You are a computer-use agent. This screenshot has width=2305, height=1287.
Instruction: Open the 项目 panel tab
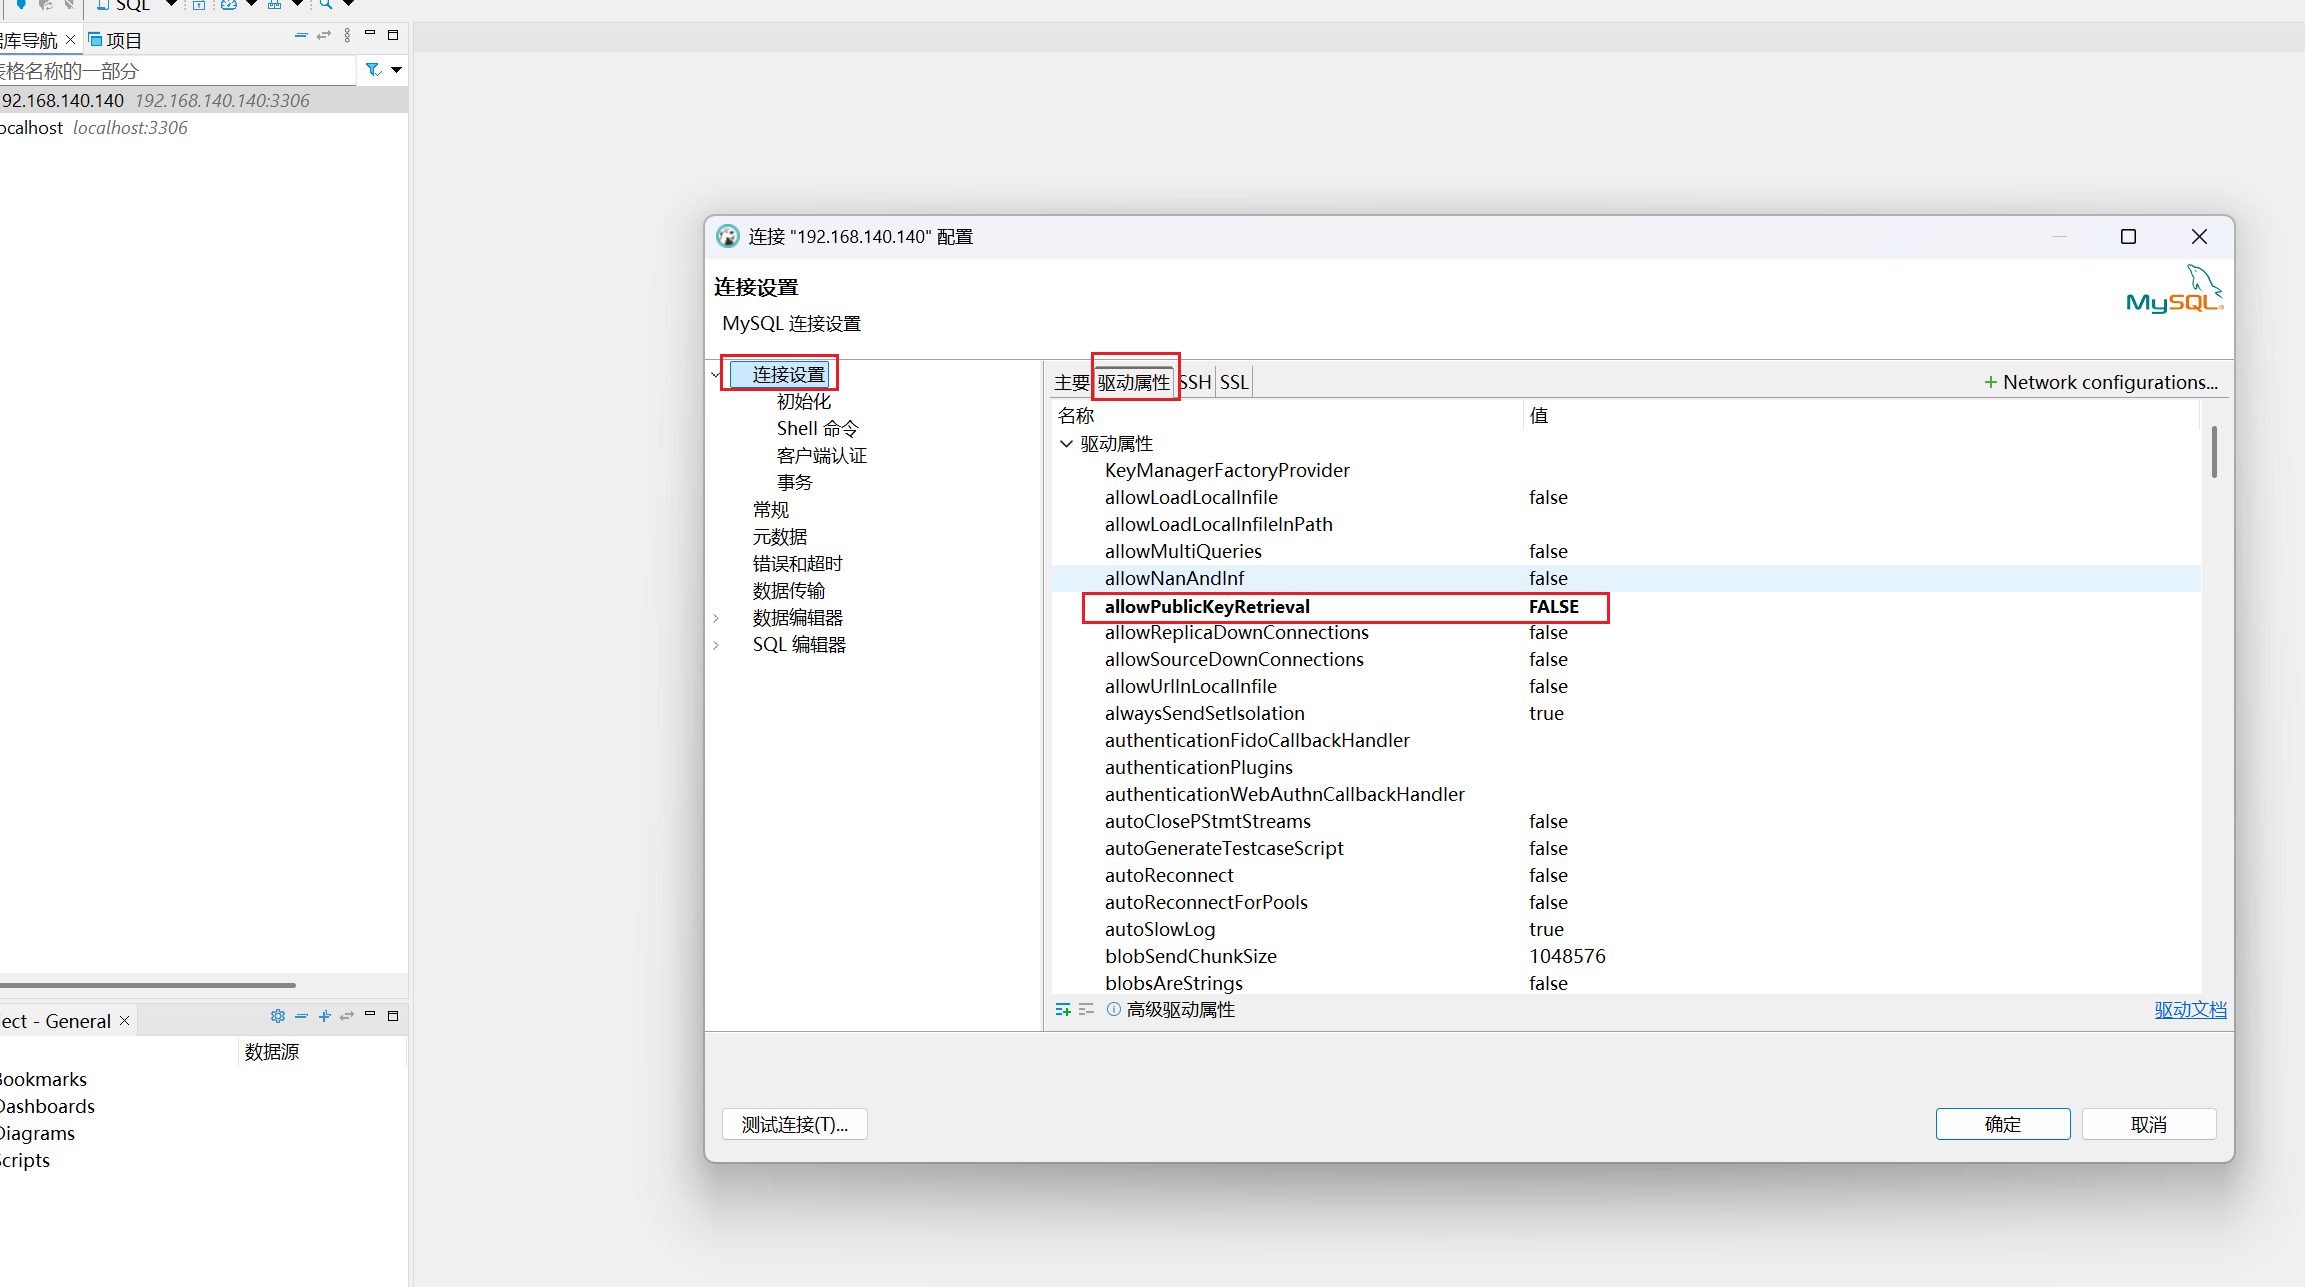pyautogui.click(x=121, y=40)
